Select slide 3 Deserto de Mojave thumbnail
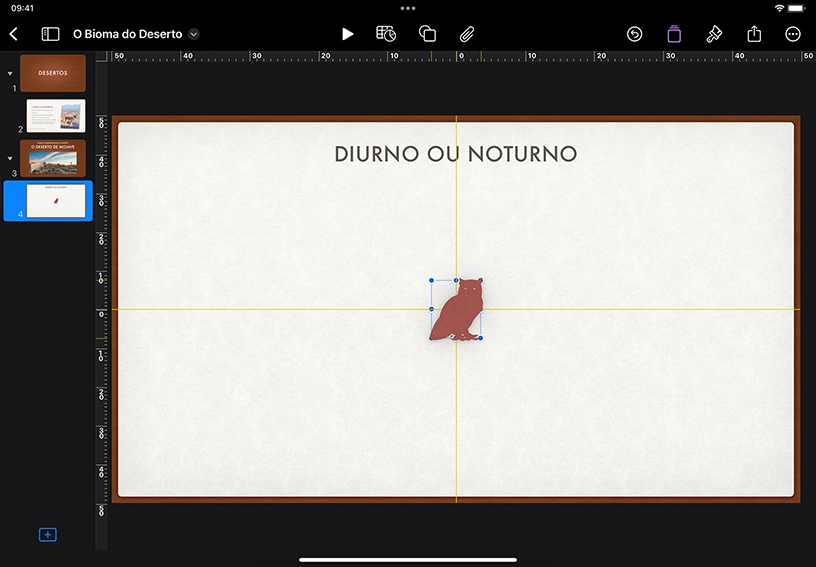This screenshot has height=567, width=816. [53, 158]
